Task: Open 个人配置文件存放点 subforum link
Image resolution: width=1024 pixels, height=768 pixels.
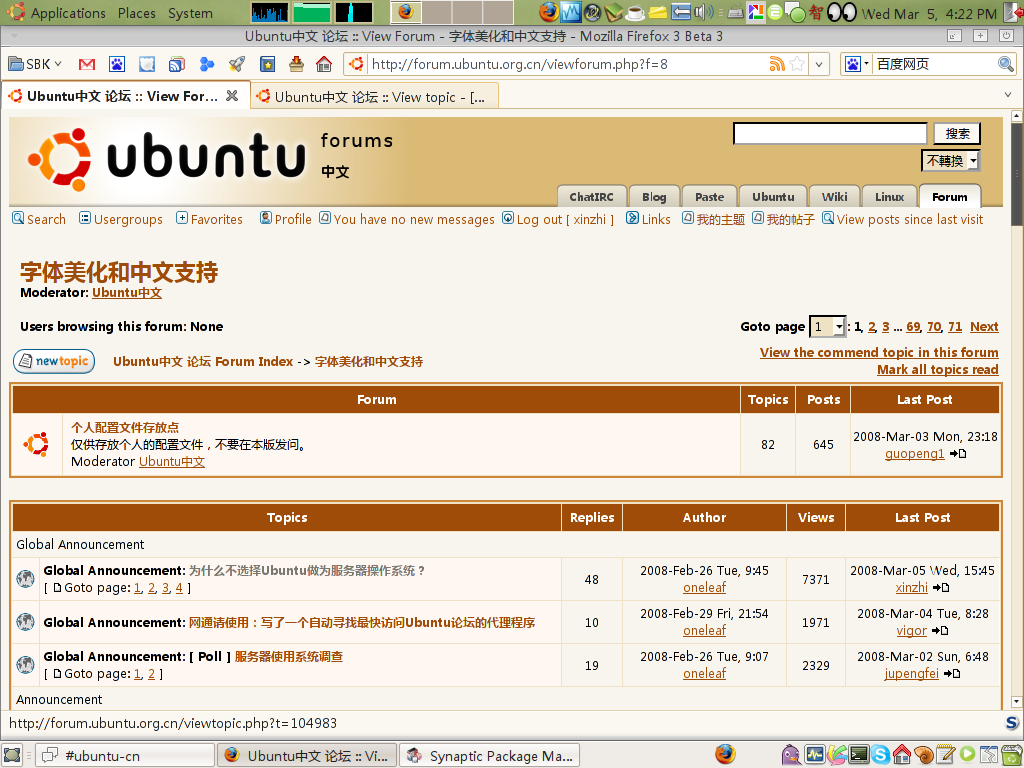Action: (125, 428)
